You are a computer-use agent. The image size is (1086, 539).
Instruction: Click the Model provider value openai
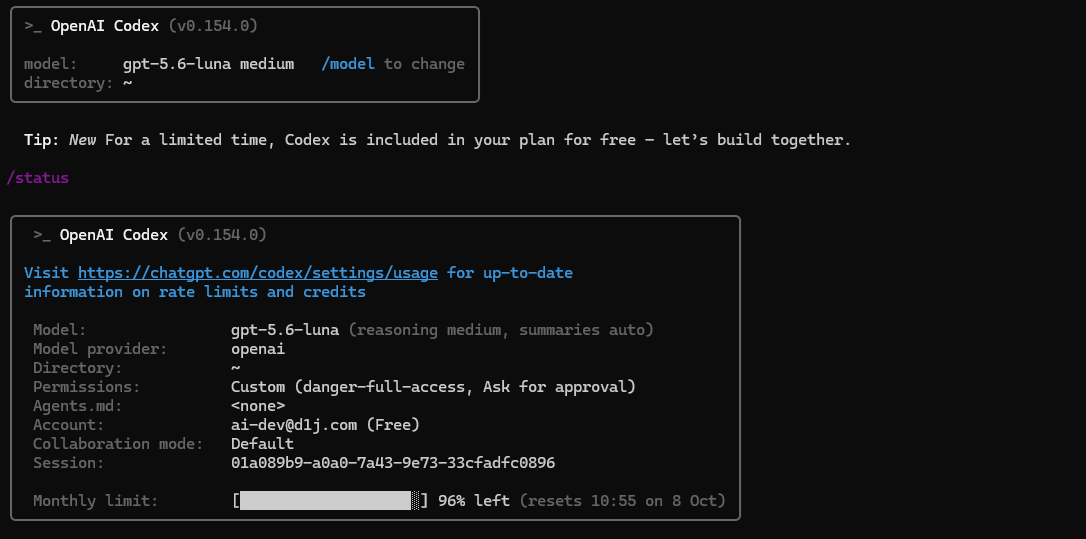[258, 349]
